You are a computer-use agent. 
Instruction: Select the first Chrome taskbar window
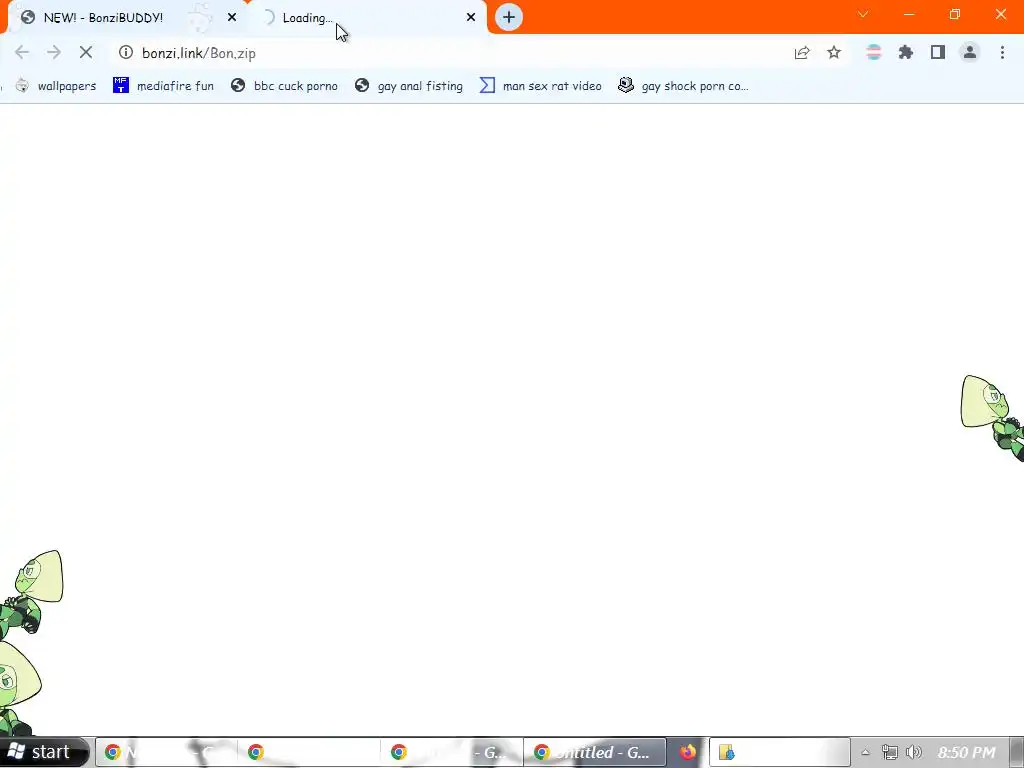[166, 752]
